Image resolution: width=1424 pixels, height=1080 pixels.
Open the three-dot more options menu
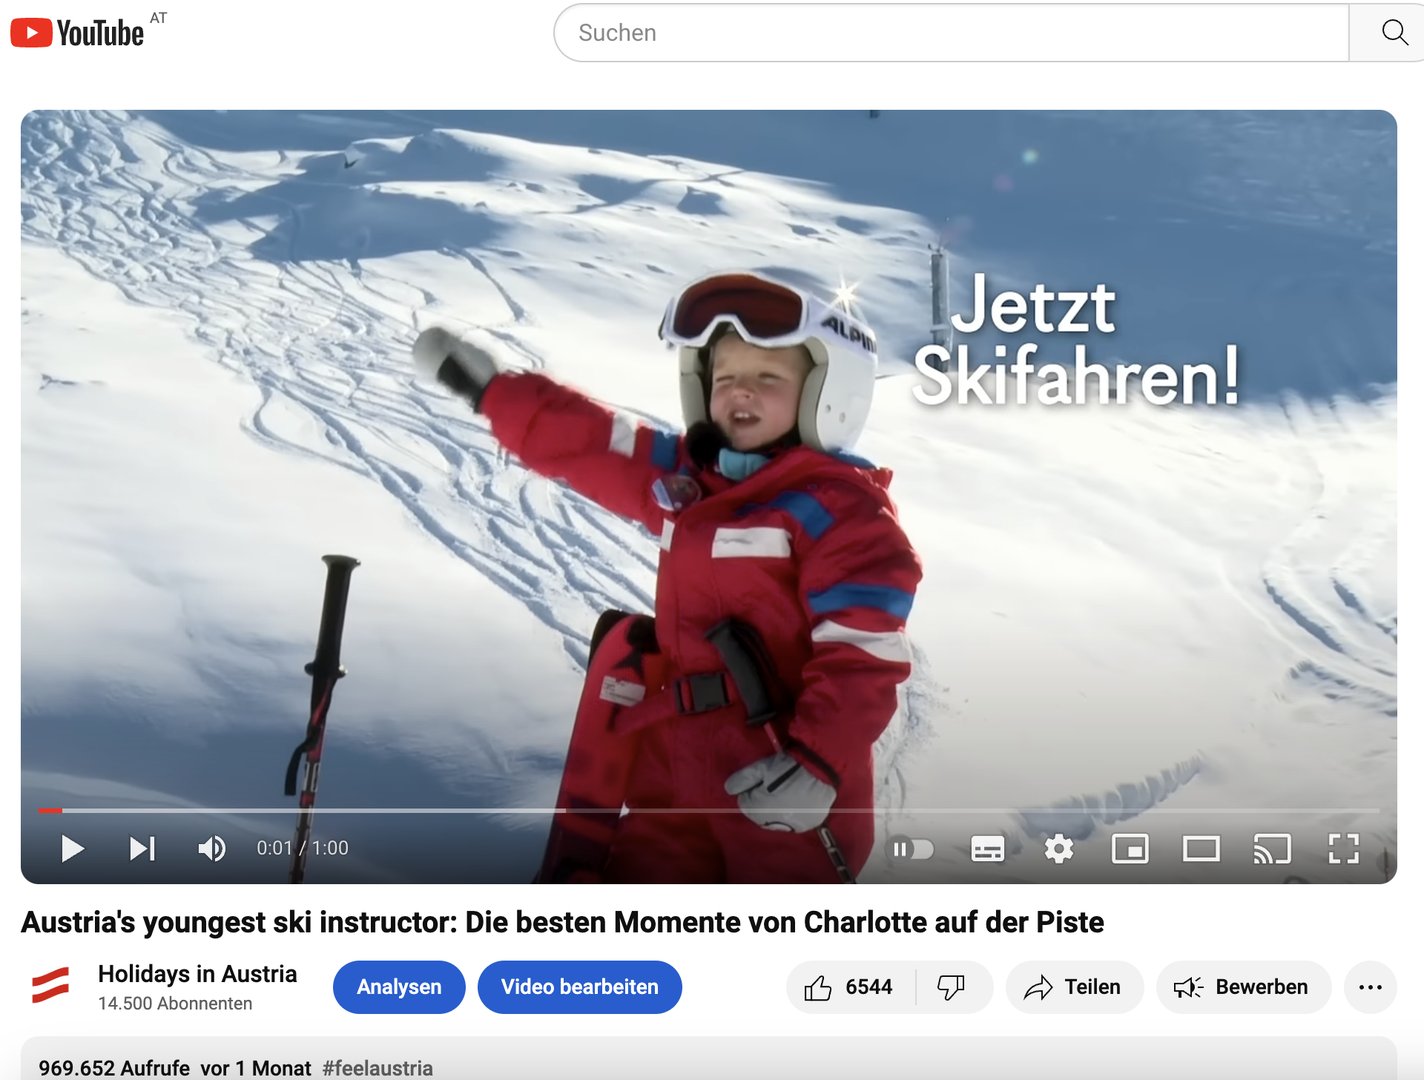(x=1370, y=987)
